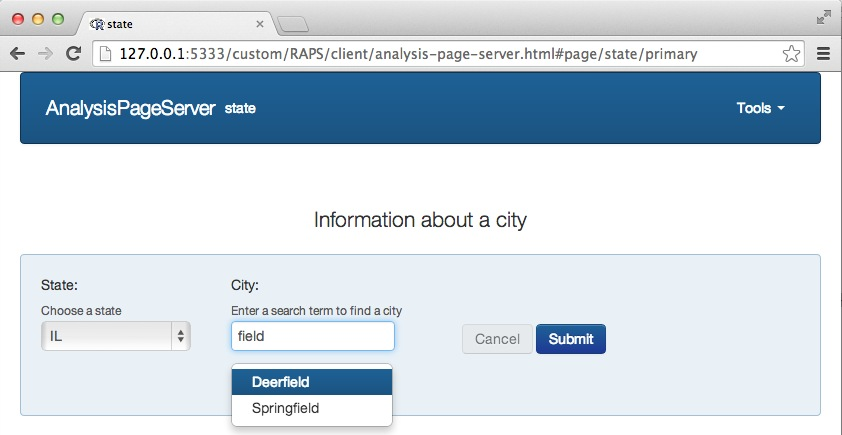Click the URL address bar

pos(440,54)
